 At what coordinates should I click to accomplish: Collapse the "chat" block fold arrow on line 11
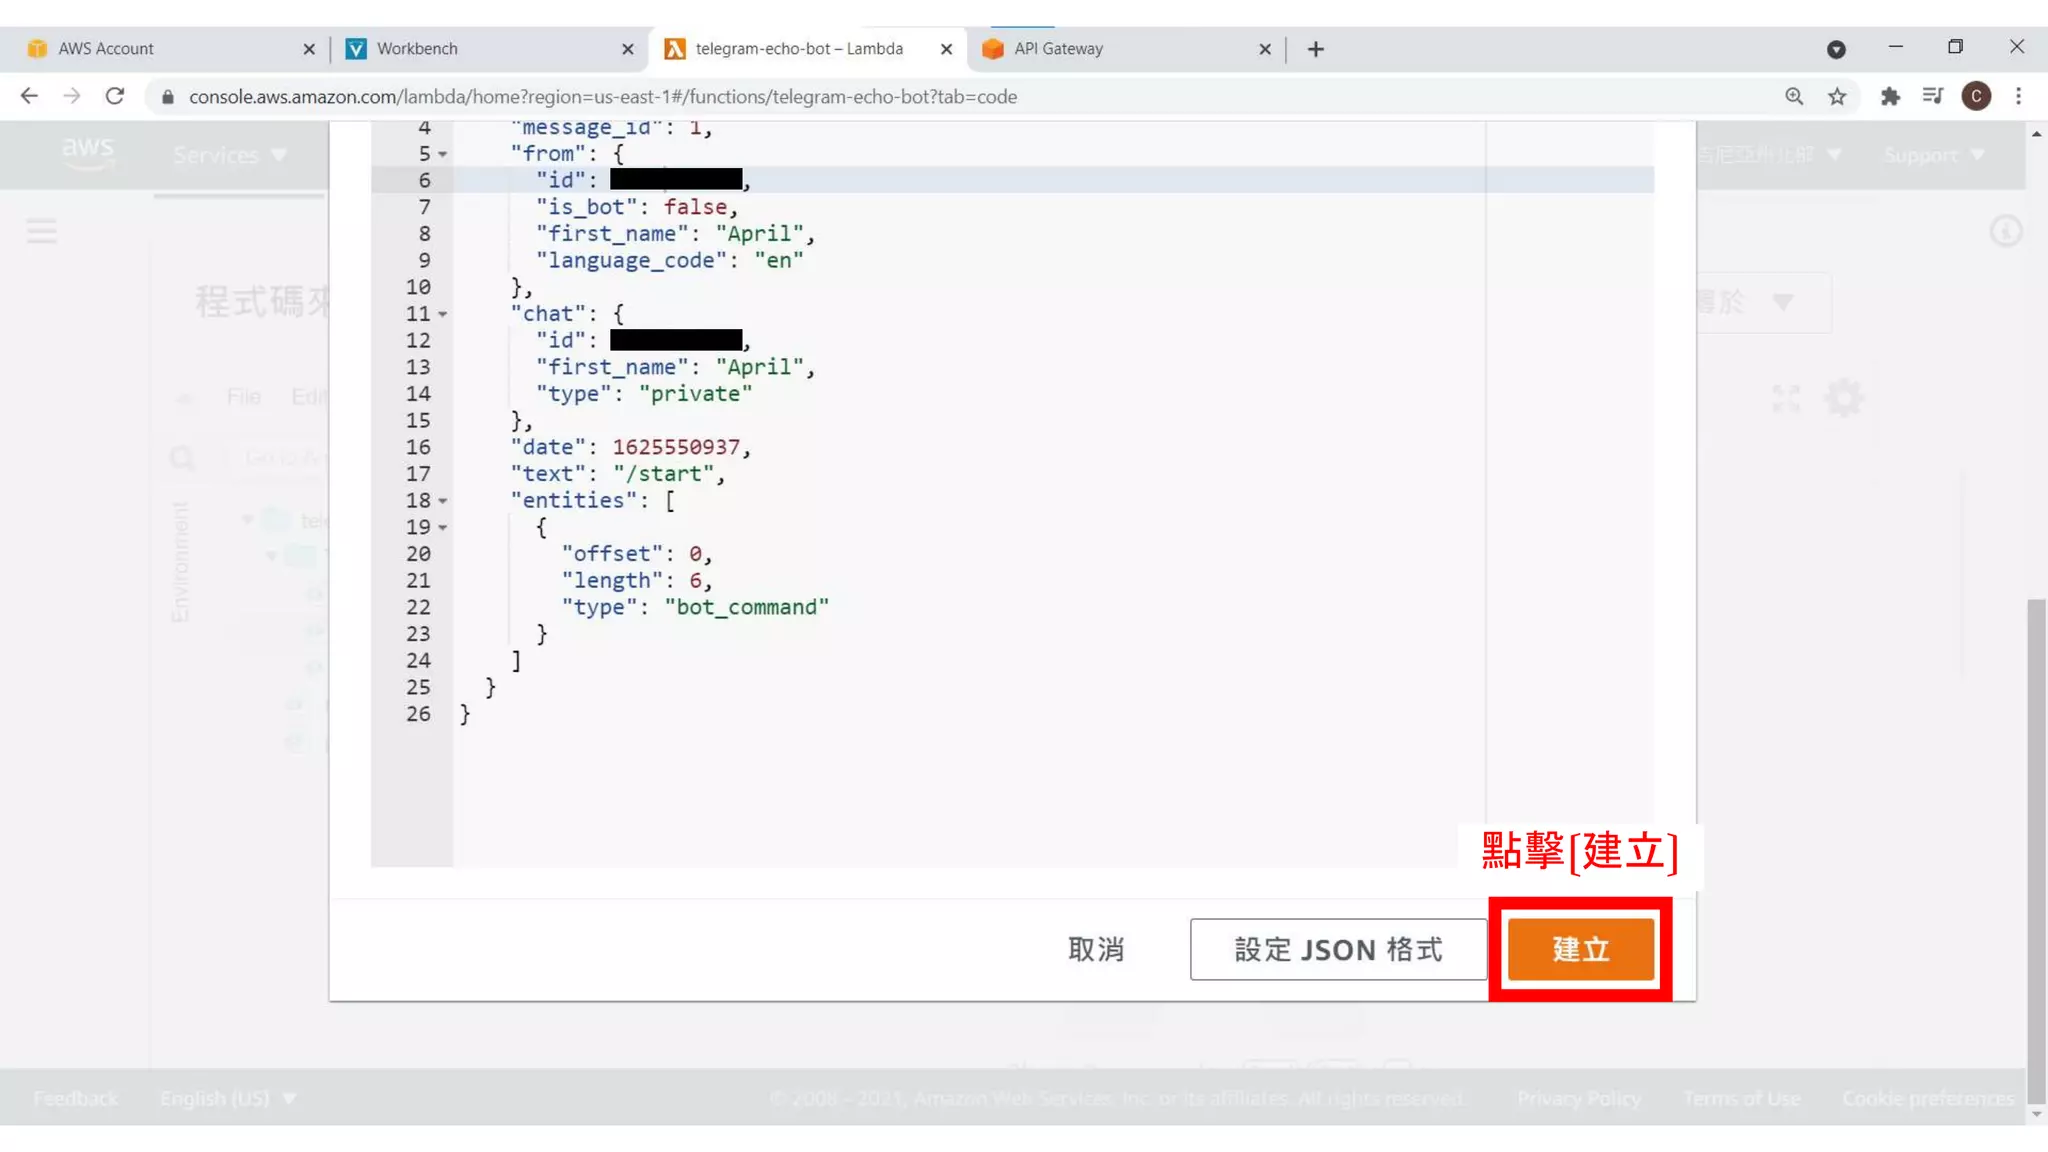442,314
